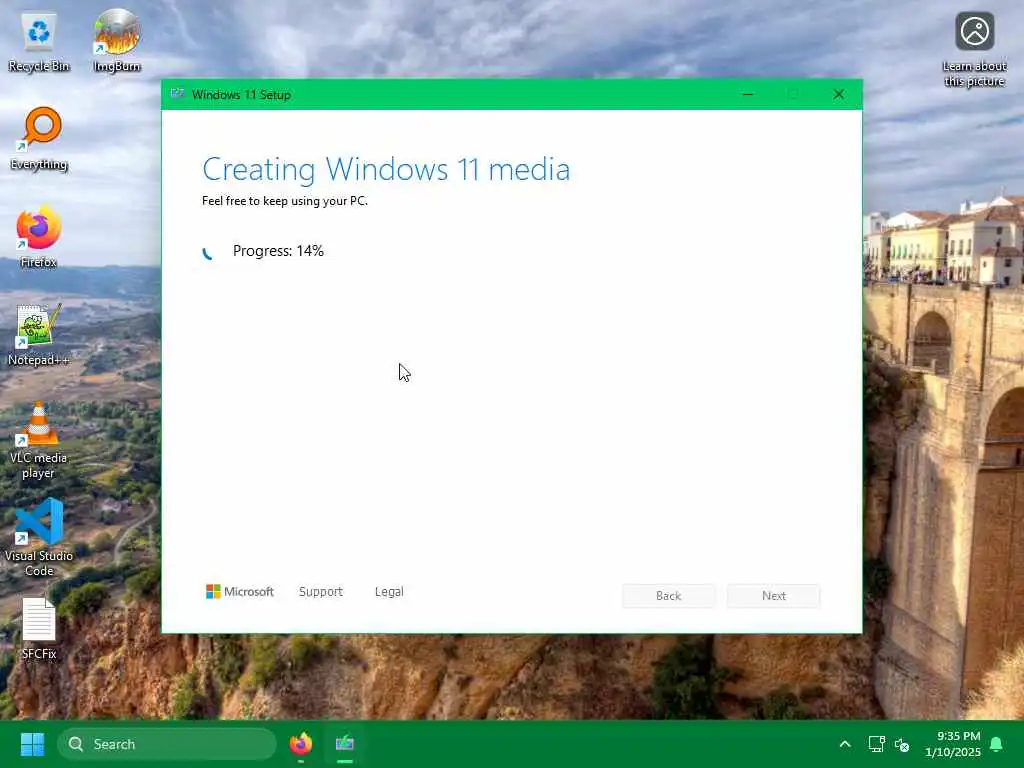
Task: Select the SFCFix file on desktop
Action: pyautogui.click(x=39, y=629)
